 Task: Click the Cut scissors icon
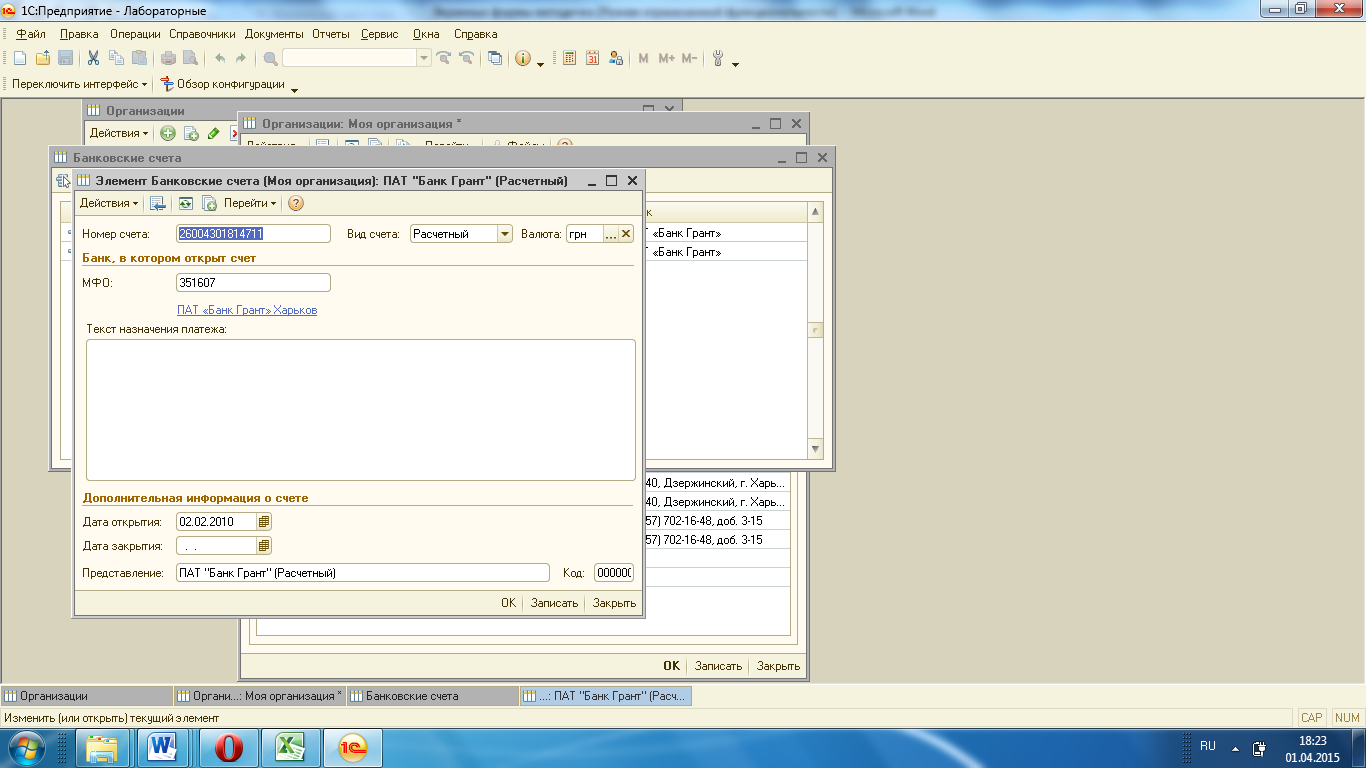[x=93, y=58]
